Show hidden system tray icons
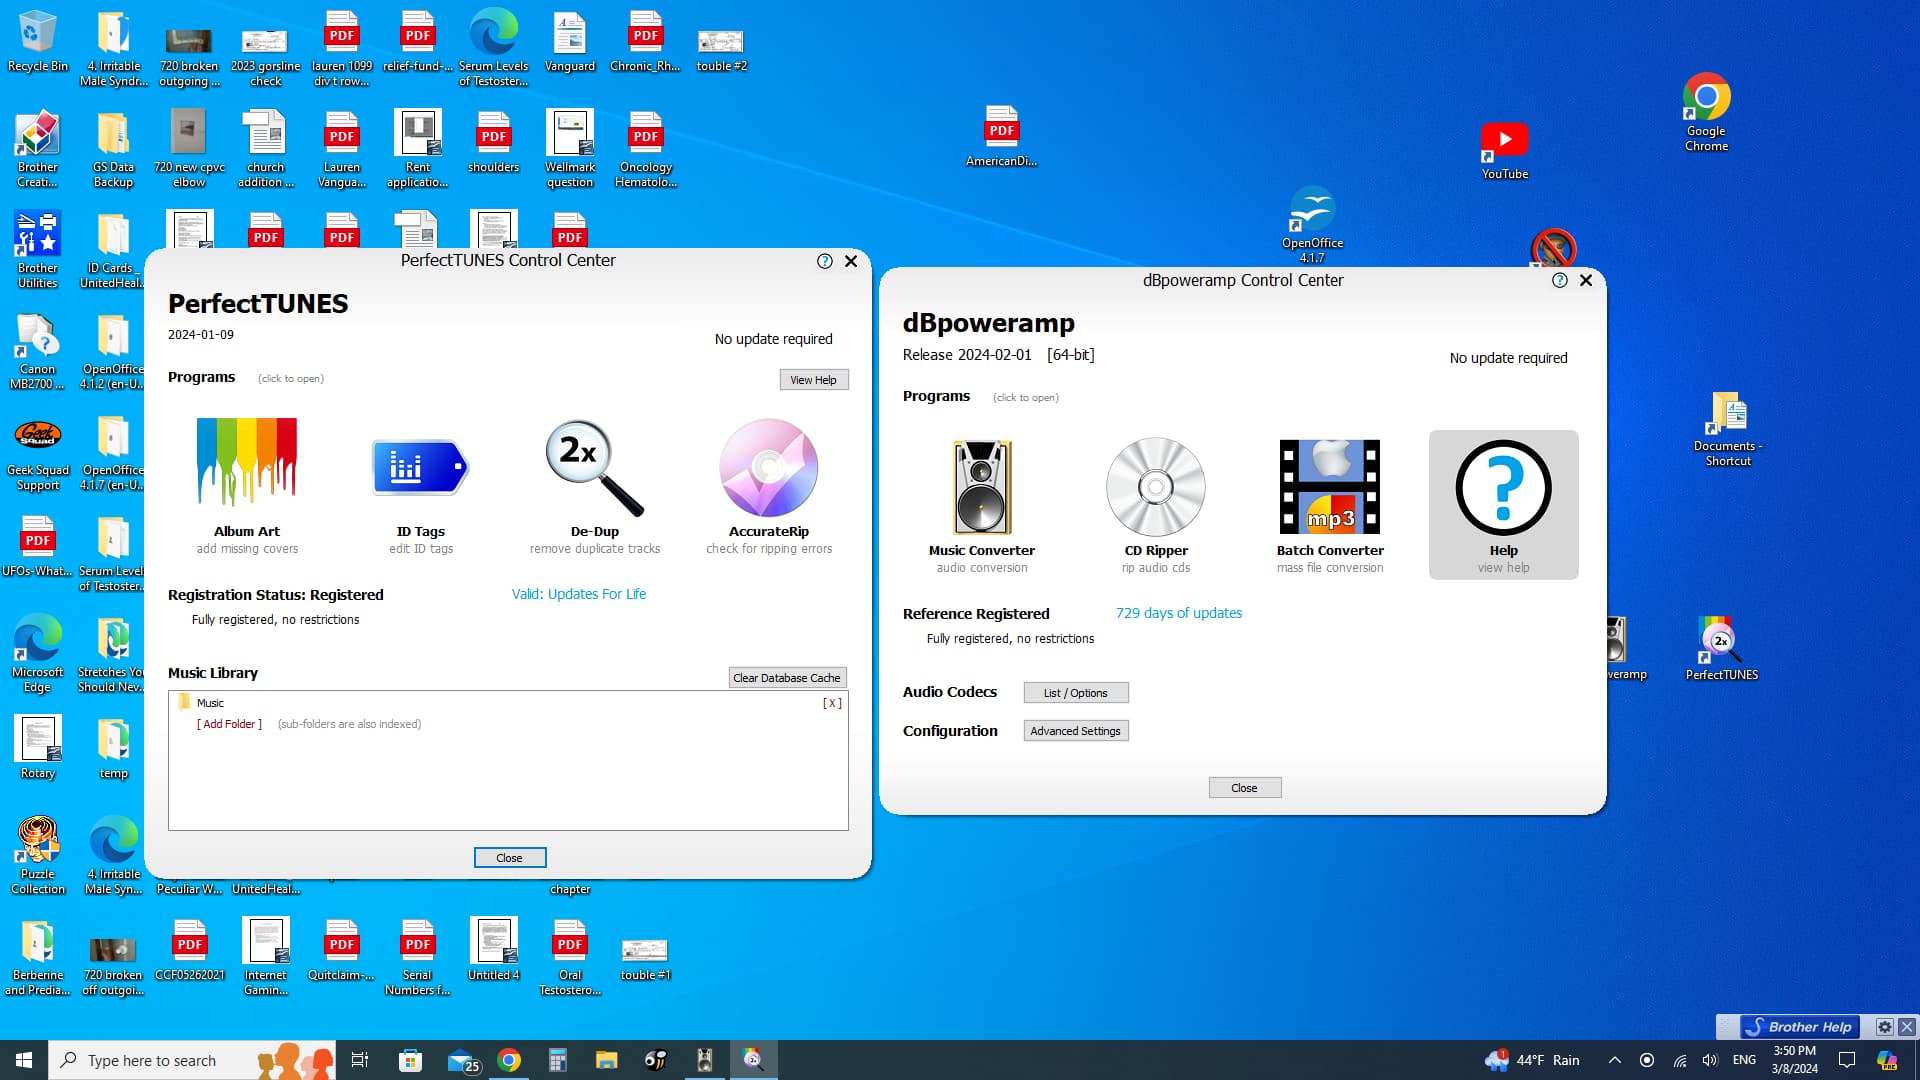 (x=1614, y=1060)
